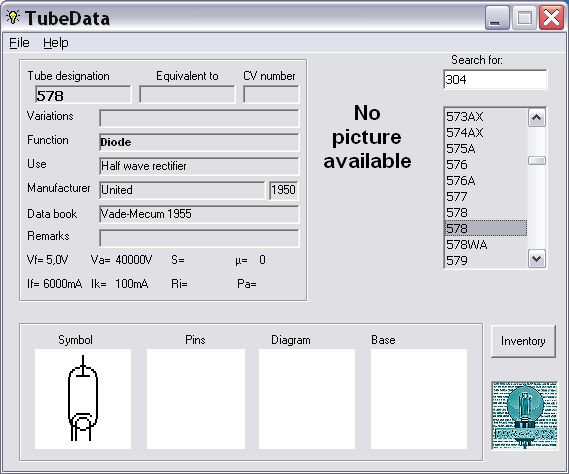Select 578WA in the tube list

(486, 245)
